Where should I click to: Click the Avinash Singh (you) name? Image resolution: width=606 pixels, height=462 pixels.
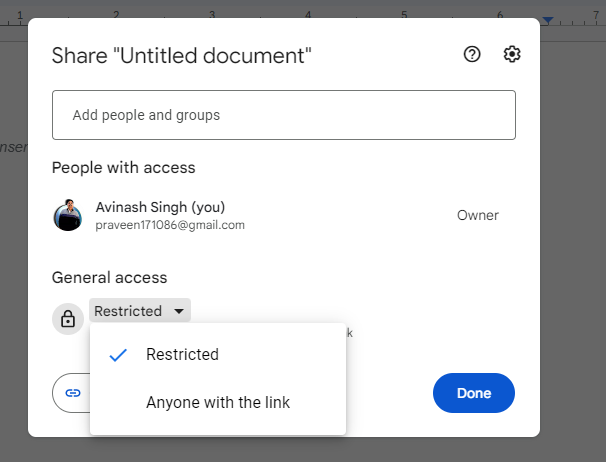(160, 207)
